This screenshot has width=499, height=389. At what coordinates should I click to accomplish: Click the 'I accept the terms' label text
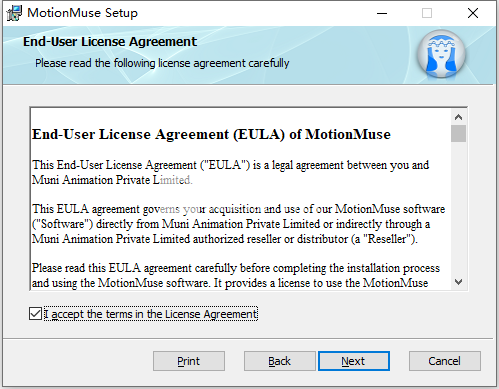[x=151, y=314]
